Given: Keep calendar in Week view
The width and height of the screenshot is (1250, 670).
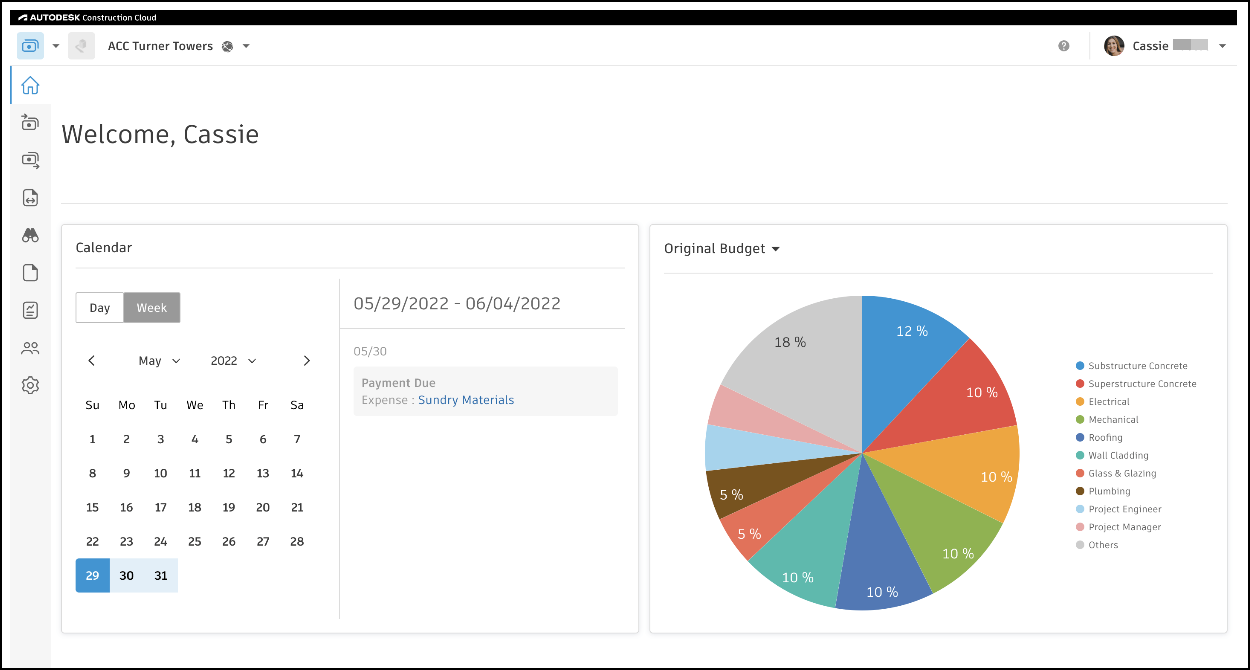Looking at the screenshot, I should (152, 307).
